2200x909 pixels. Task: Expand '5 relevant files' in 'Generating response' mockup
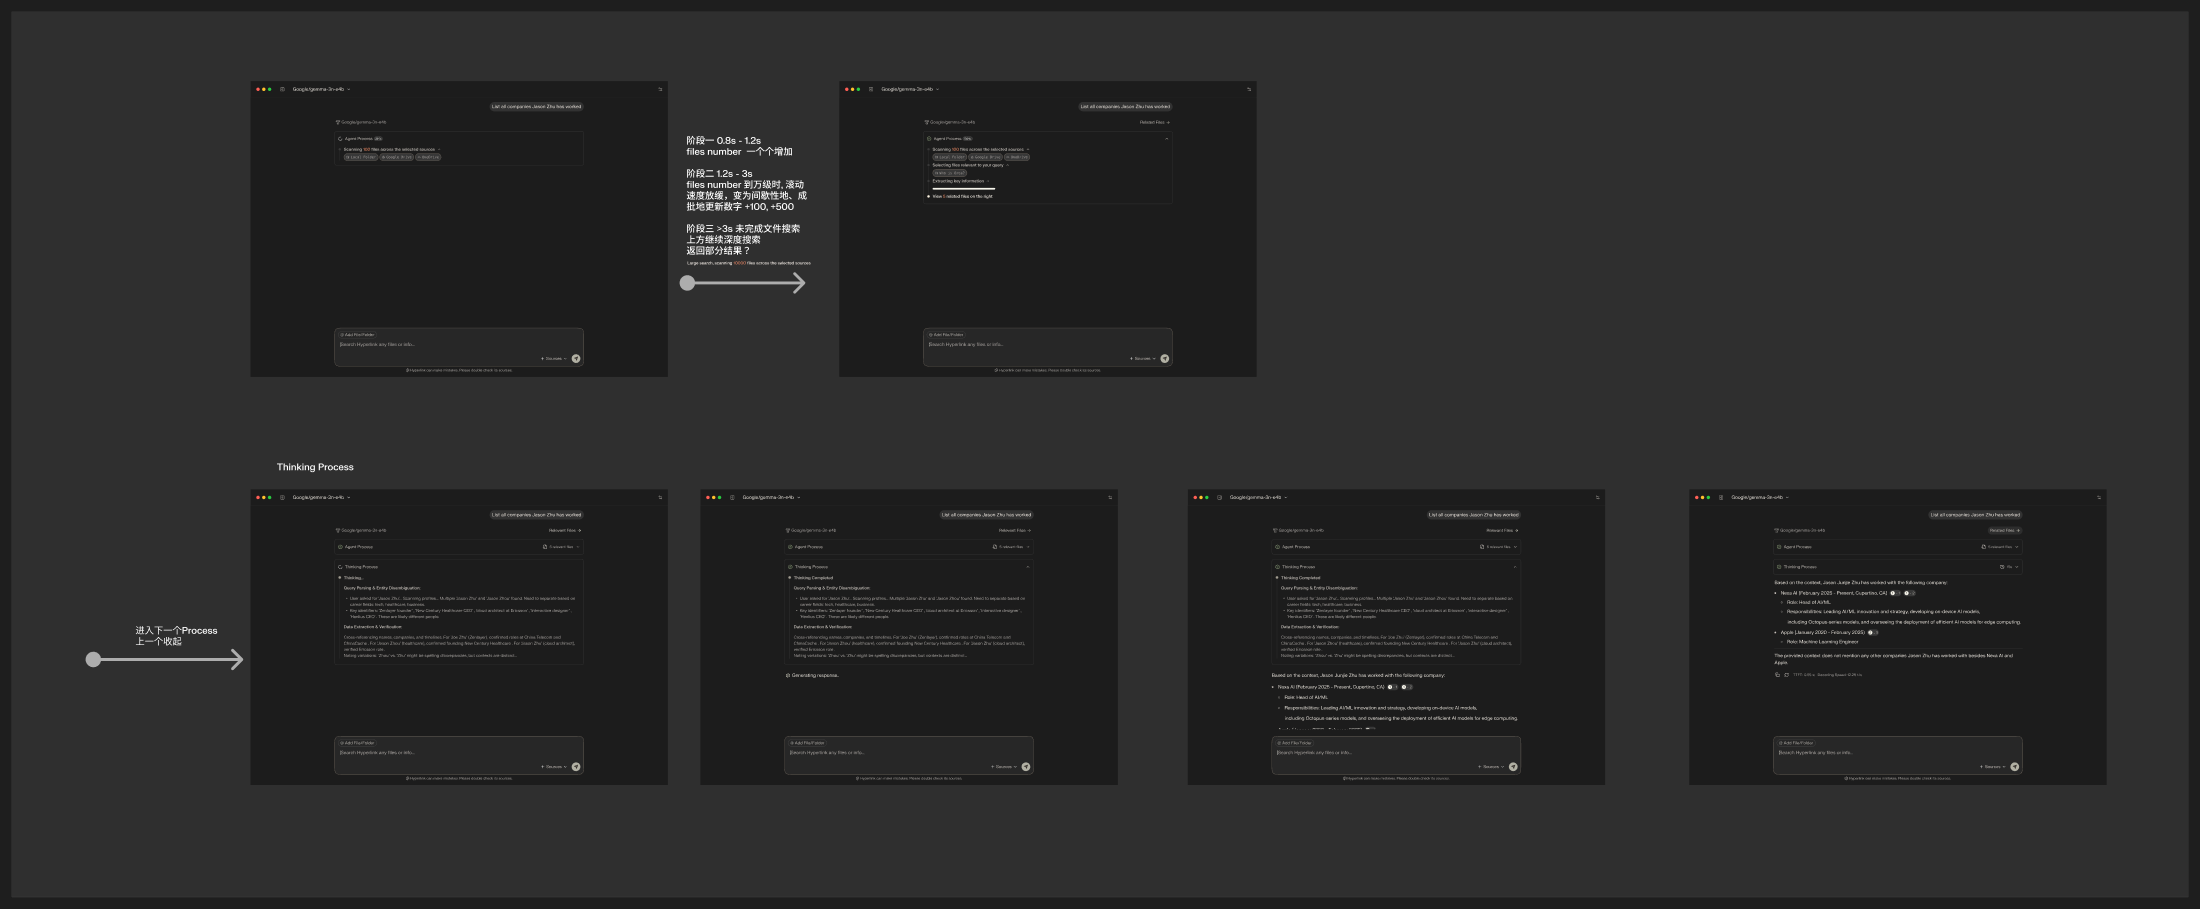click(1011, 547)
